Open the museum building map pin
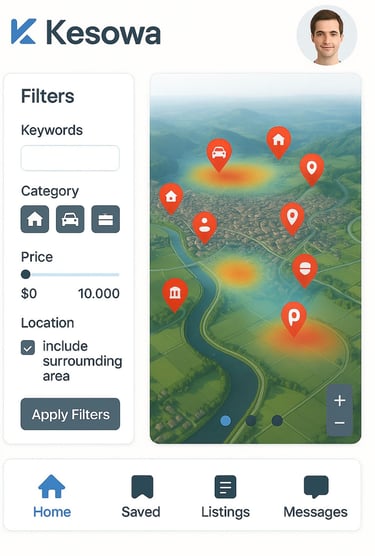Image resolution: width=375 pixels, height=556 pixels. pos(175,294)
